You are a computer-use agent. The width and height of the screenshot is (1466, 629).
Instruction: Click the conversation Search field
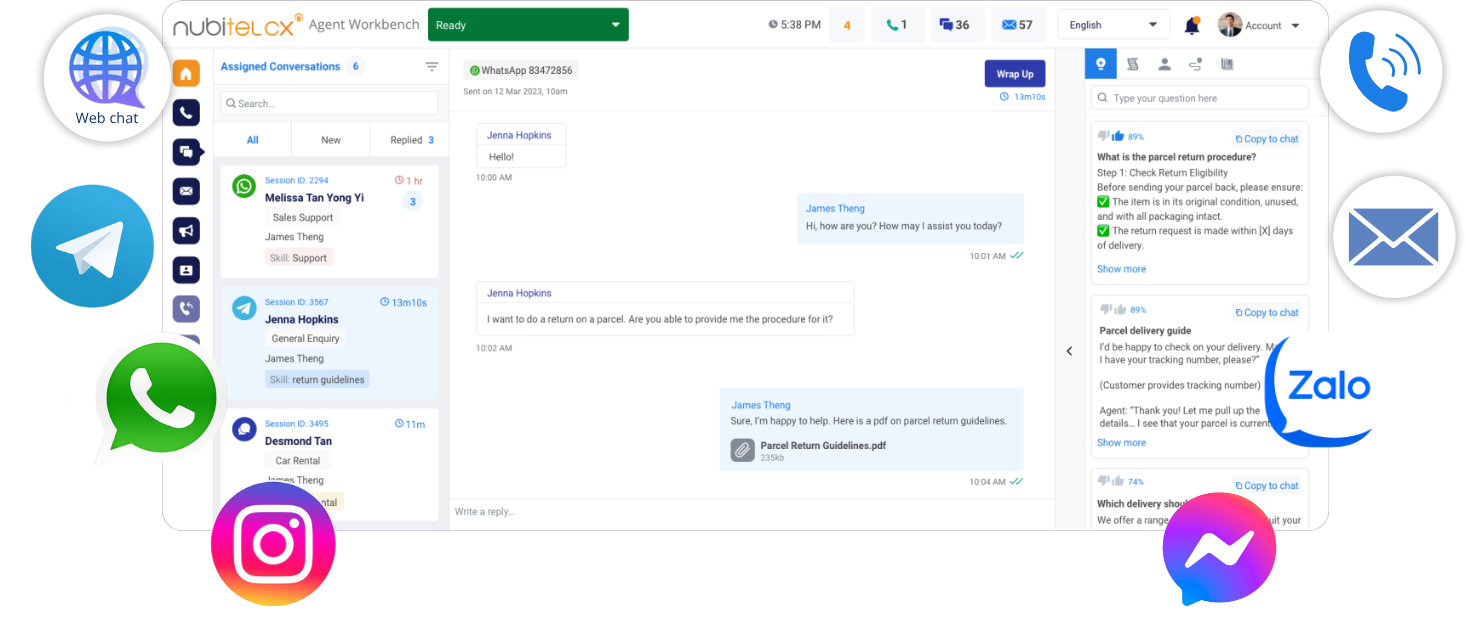[329, 103]
